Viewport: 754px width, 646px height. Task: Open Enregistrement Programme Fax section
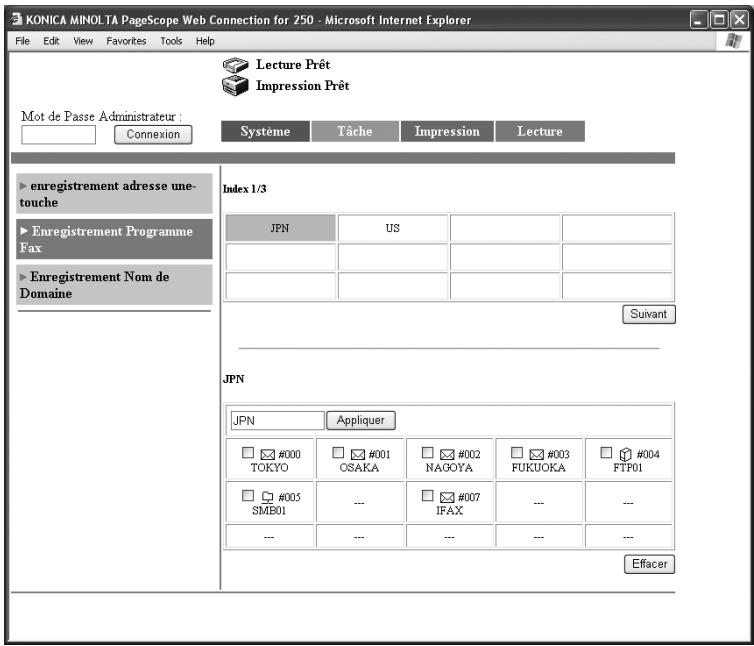coord(114,239)
